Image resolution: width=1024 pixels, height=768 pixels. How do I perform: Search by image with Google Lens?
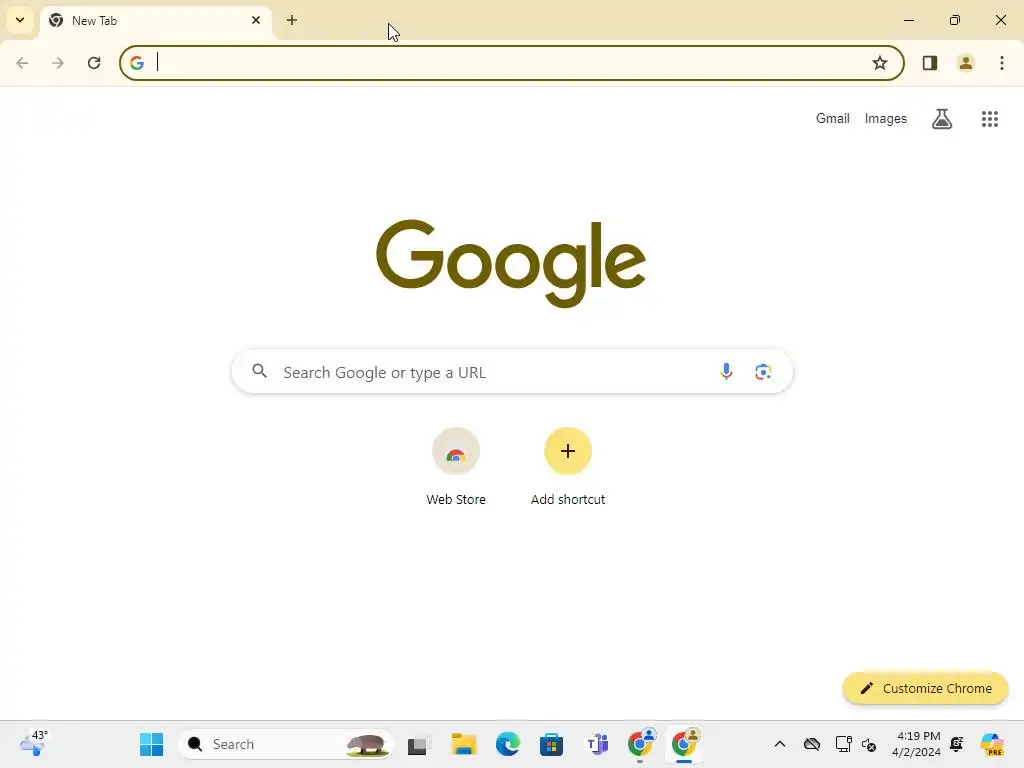pyautogui.click(x=763, y=372)
